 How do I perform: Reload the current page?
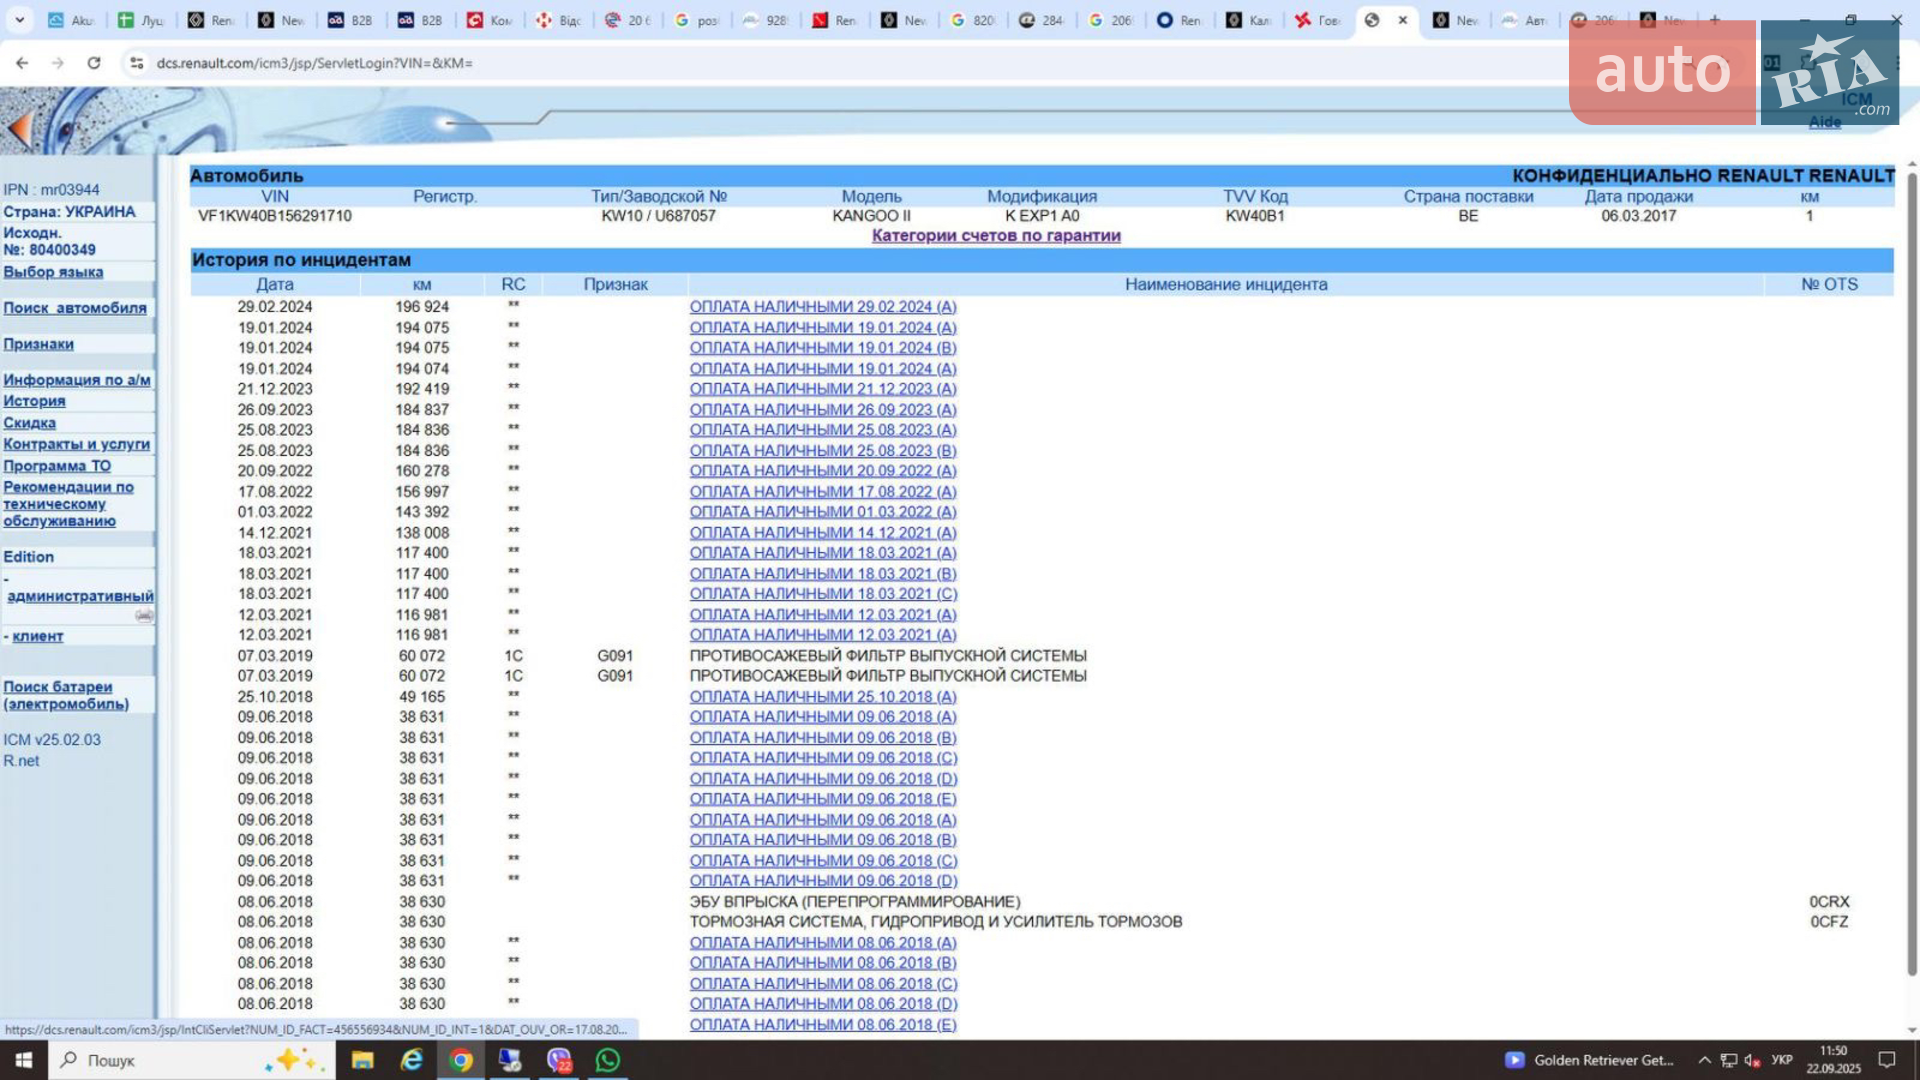pos(94,63)
